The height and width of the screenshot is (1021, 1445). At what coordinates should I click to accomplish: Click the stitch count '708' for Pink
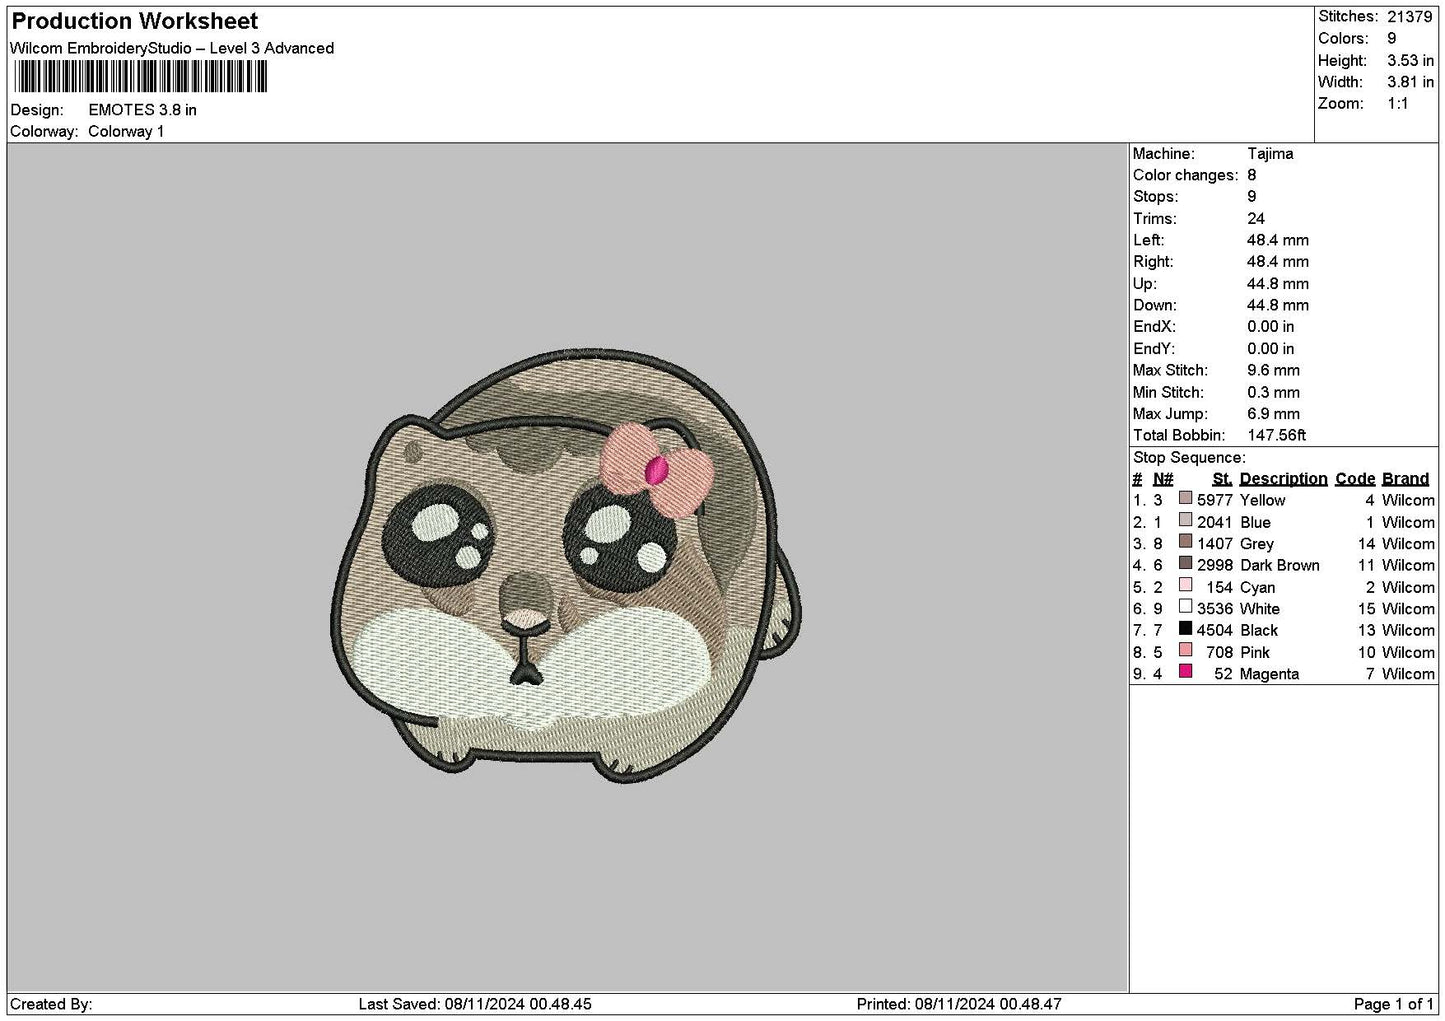[1219, 652]
